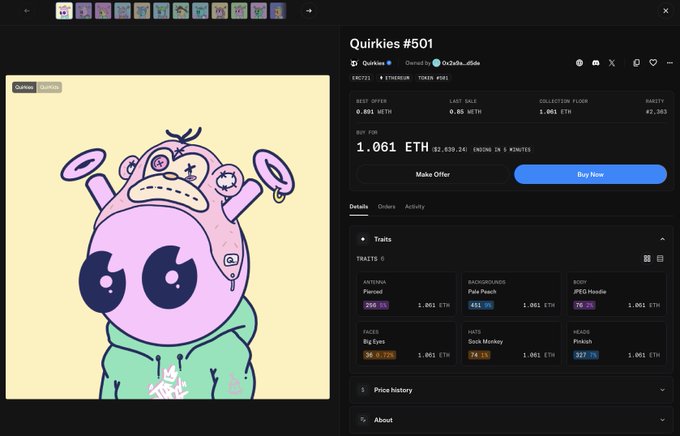
Task: Go to the previous item with the left arrow
Action: 27,11
